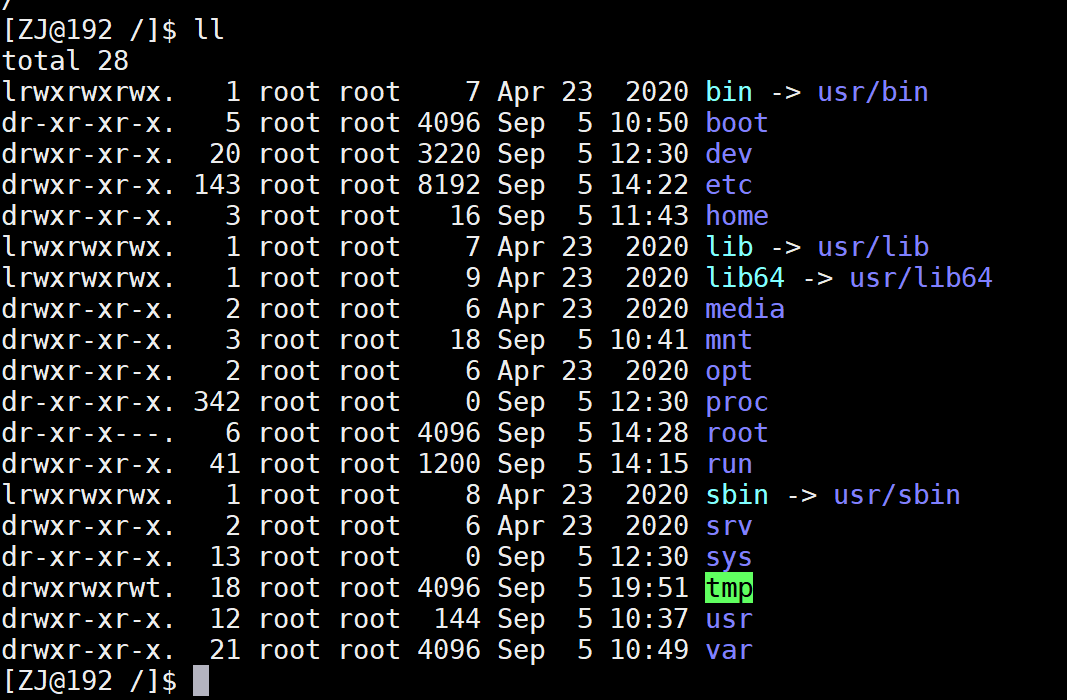Click the cursor block at bottom prompt

(x=201, y=681)
